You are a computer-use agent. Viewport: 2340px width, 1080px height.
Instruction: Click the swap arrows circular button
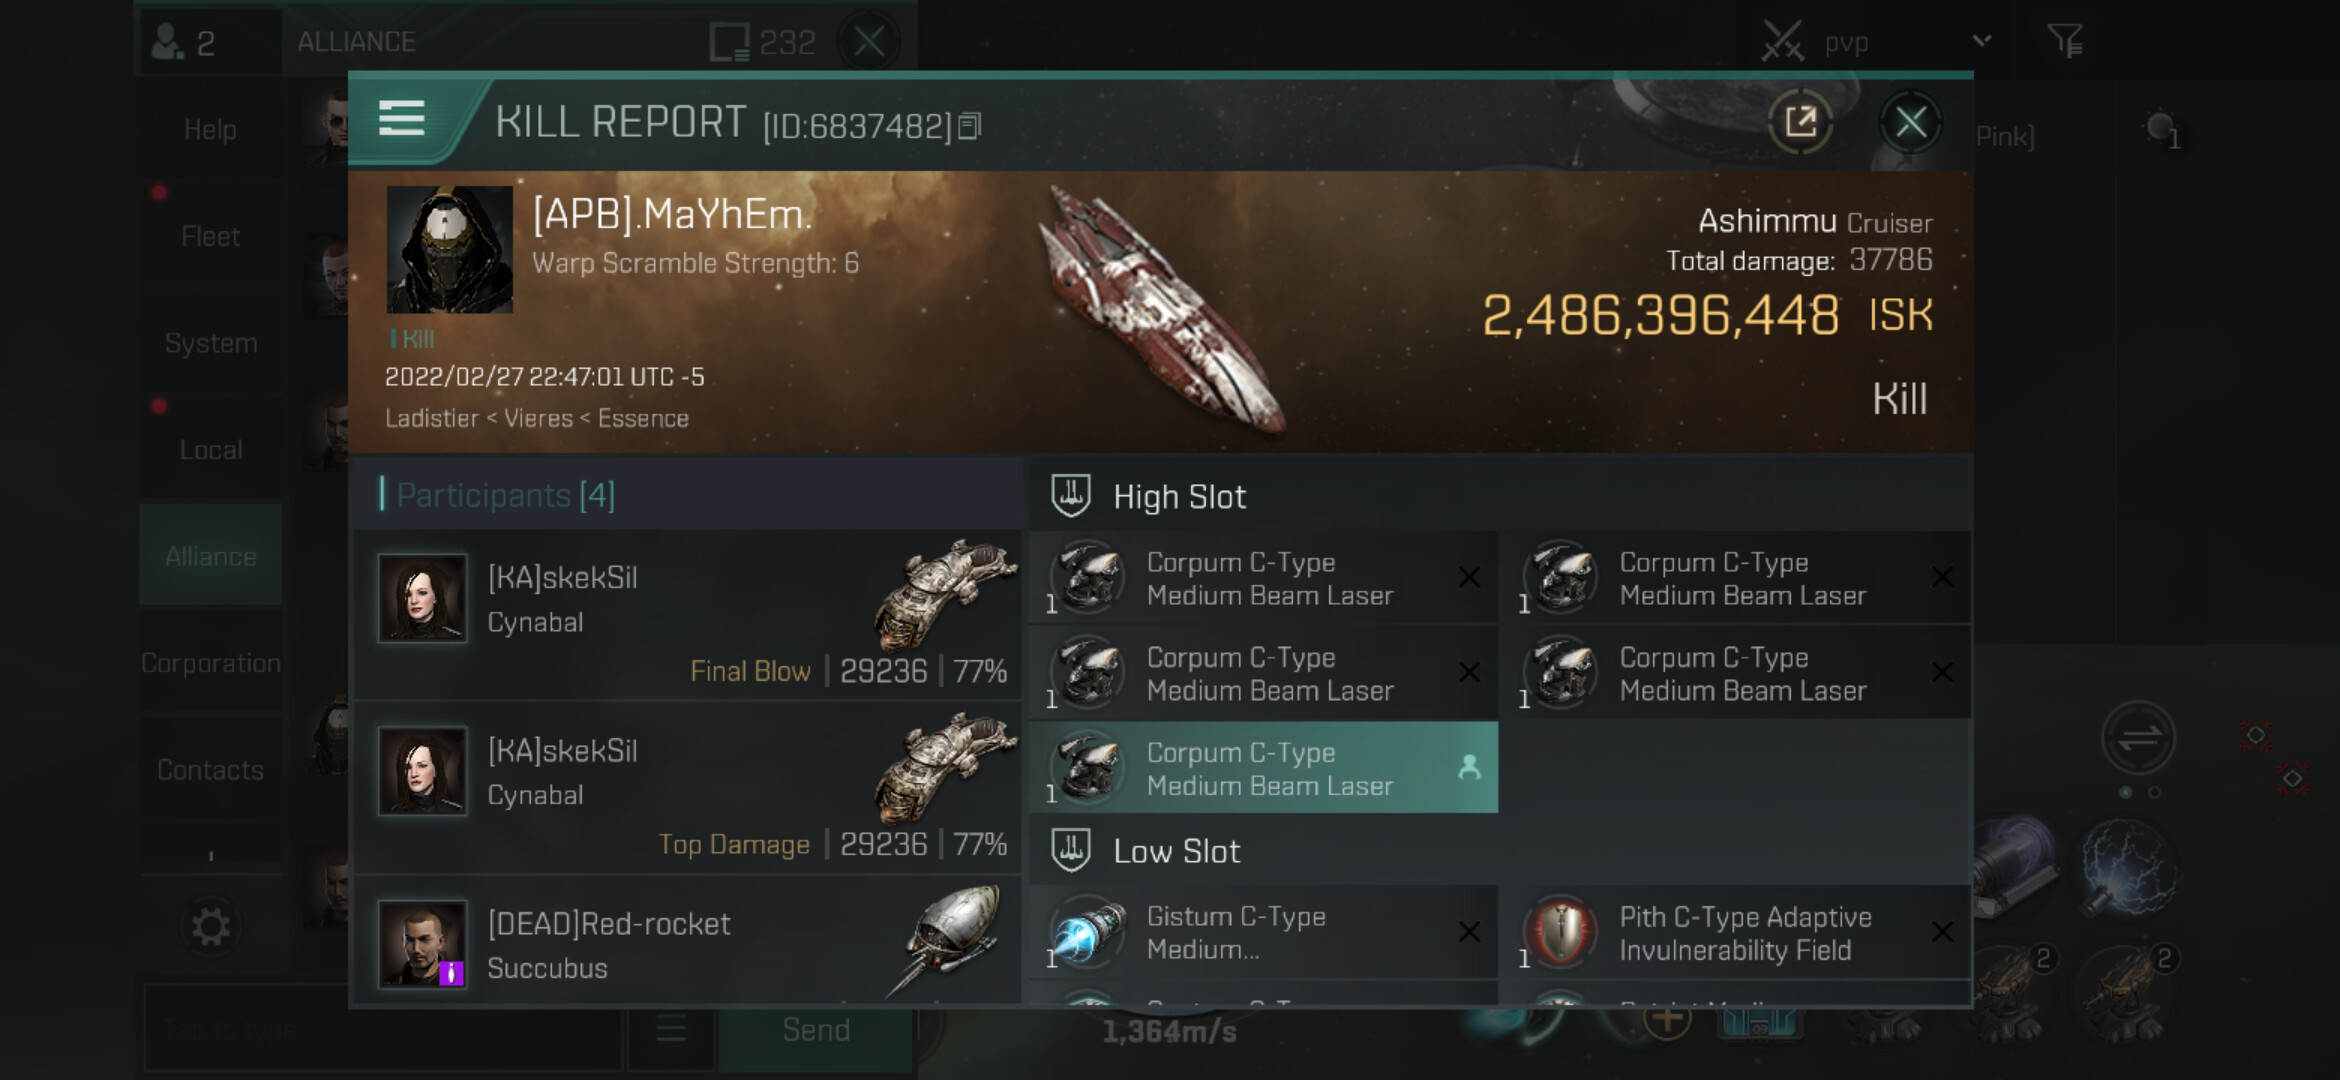(x=2138, y=739)
